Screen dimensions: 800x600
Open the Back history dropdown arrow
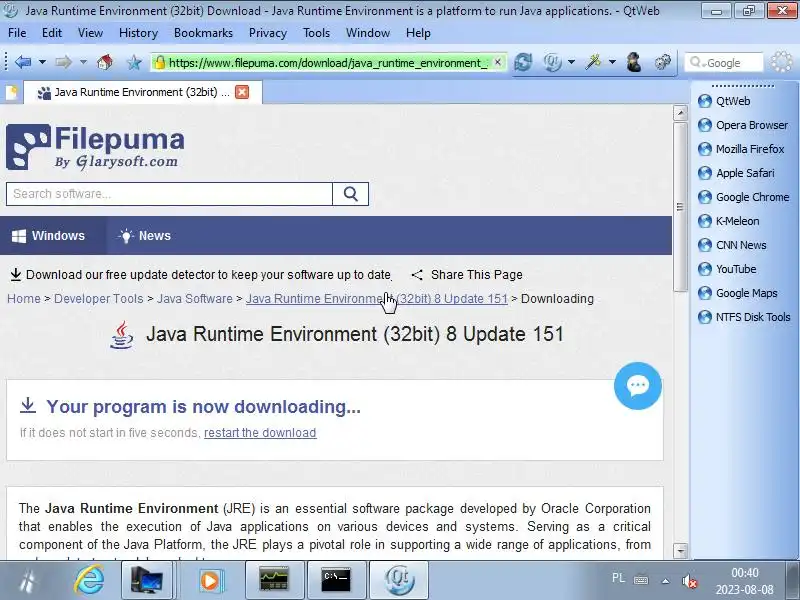coord(42,62)
